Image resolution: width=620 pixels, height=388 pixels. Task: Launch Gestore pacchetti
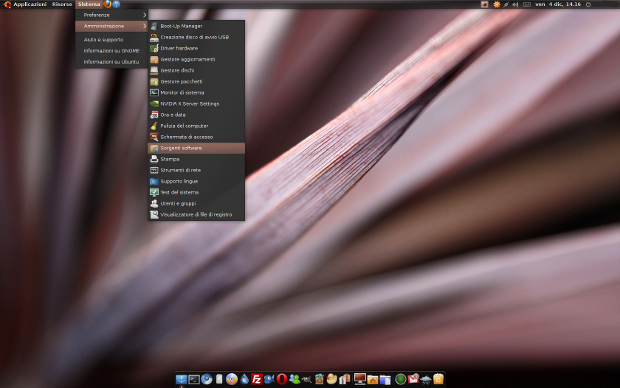click(x=197, y=81)
